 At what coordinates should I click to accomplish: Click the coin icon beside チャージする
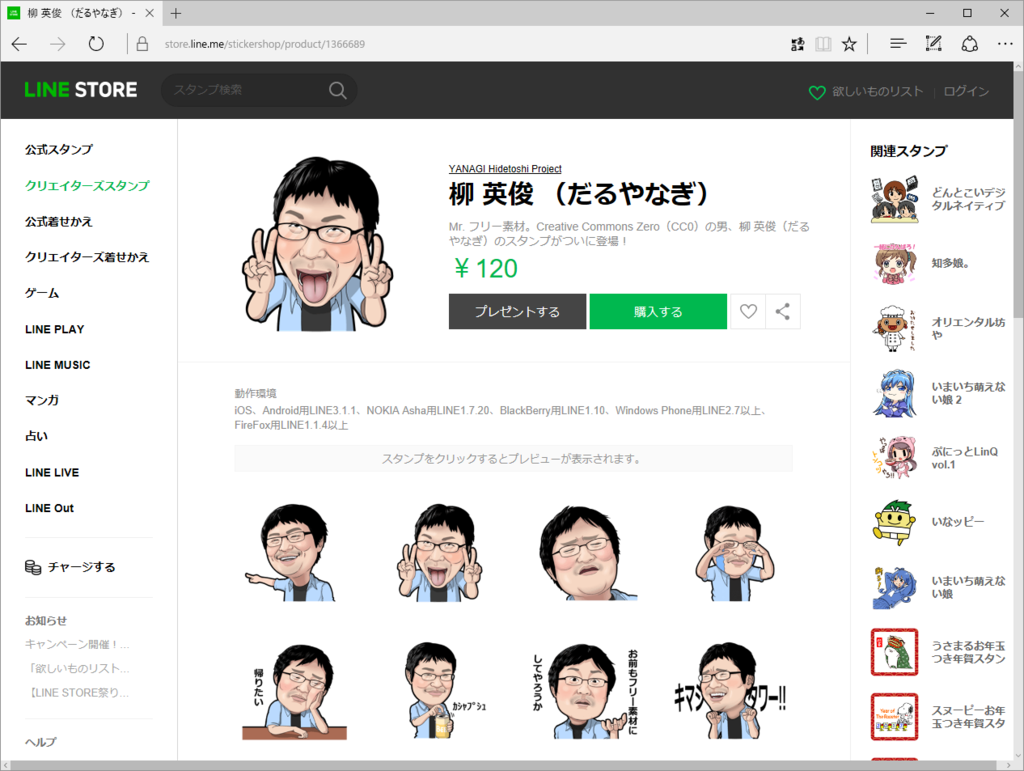[x=34, y=567]
